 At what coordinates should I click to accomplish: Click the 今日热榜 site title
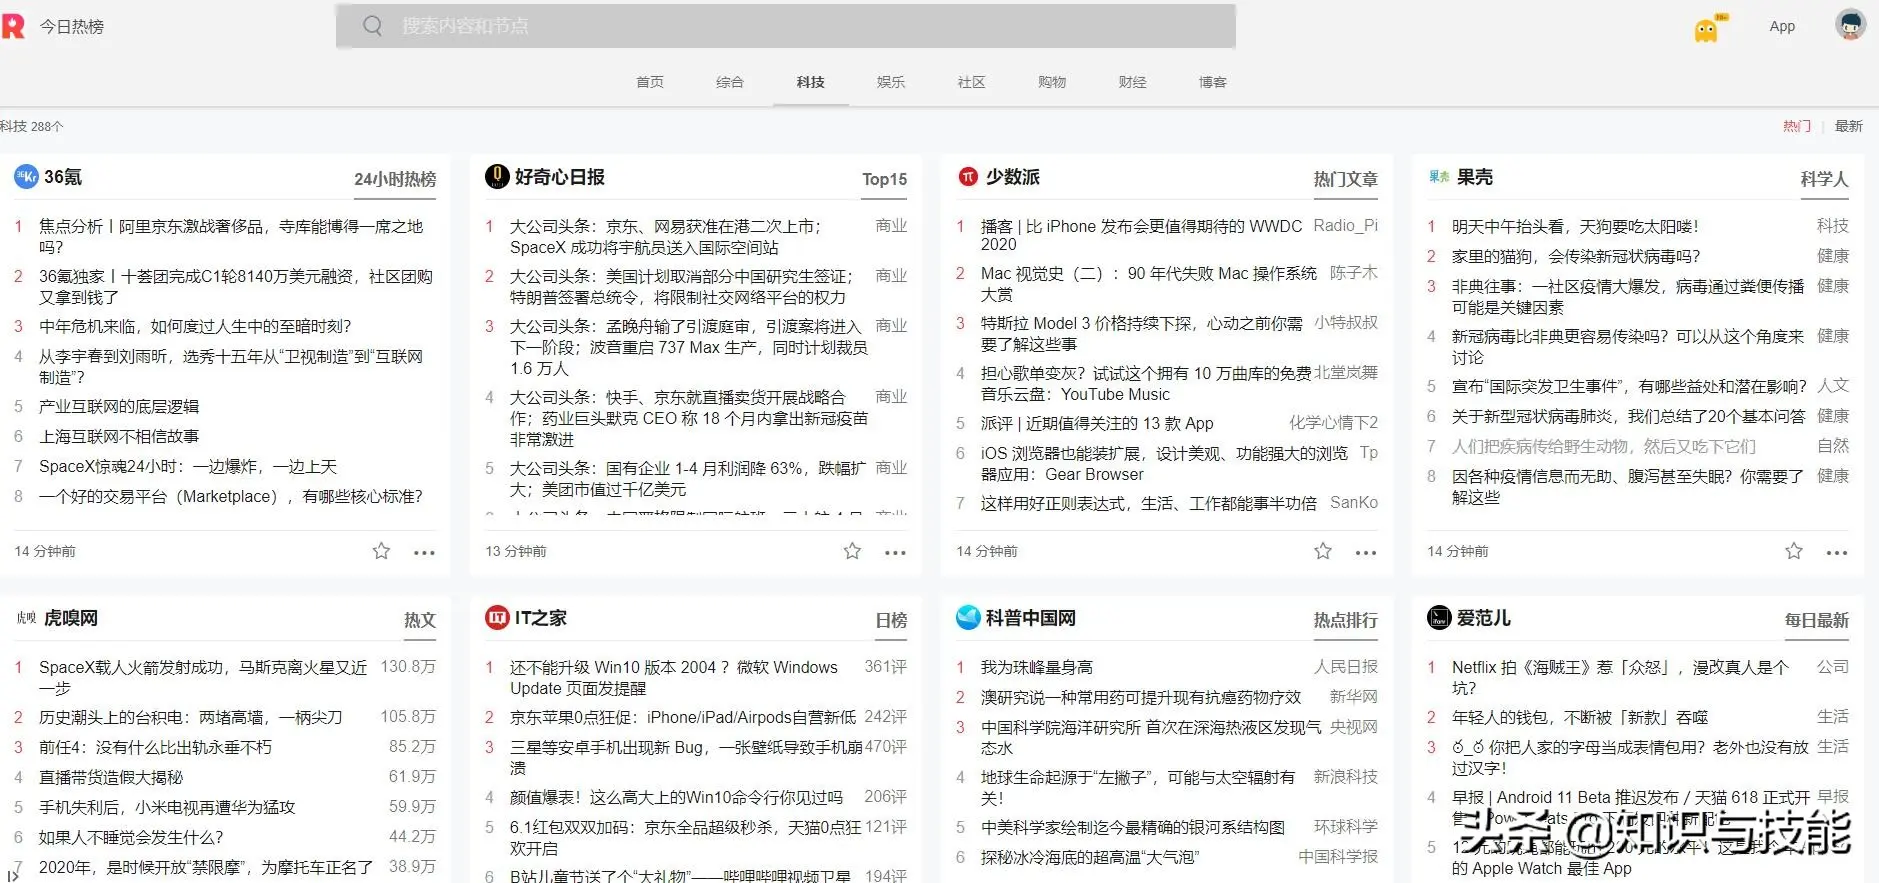pos(72,27)
